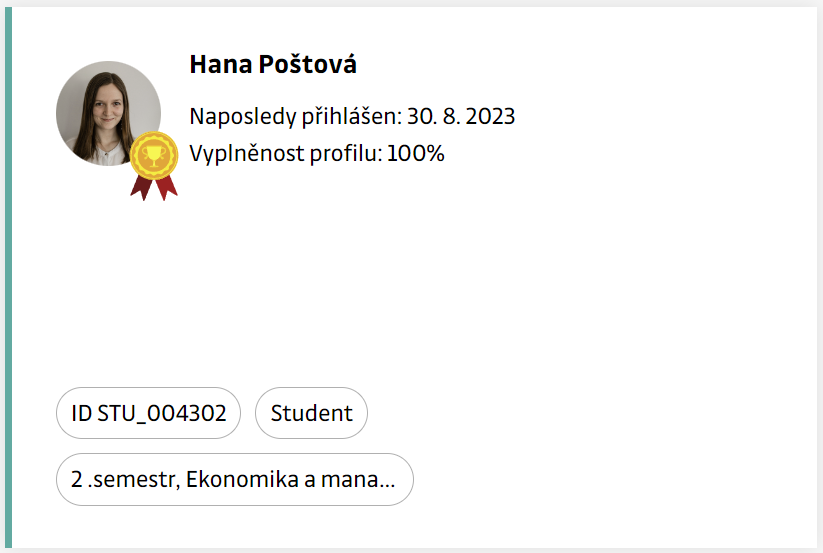This screenshot has height=553, width=823.
Task: Click the trophy cup symbol inside medallion
Action: click(154, 154)
